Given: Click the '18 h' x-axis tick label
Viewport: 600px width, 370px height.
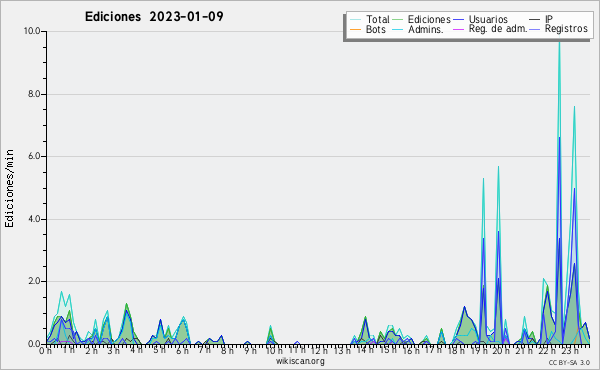Looking at the screenshot, I should 456,350.
